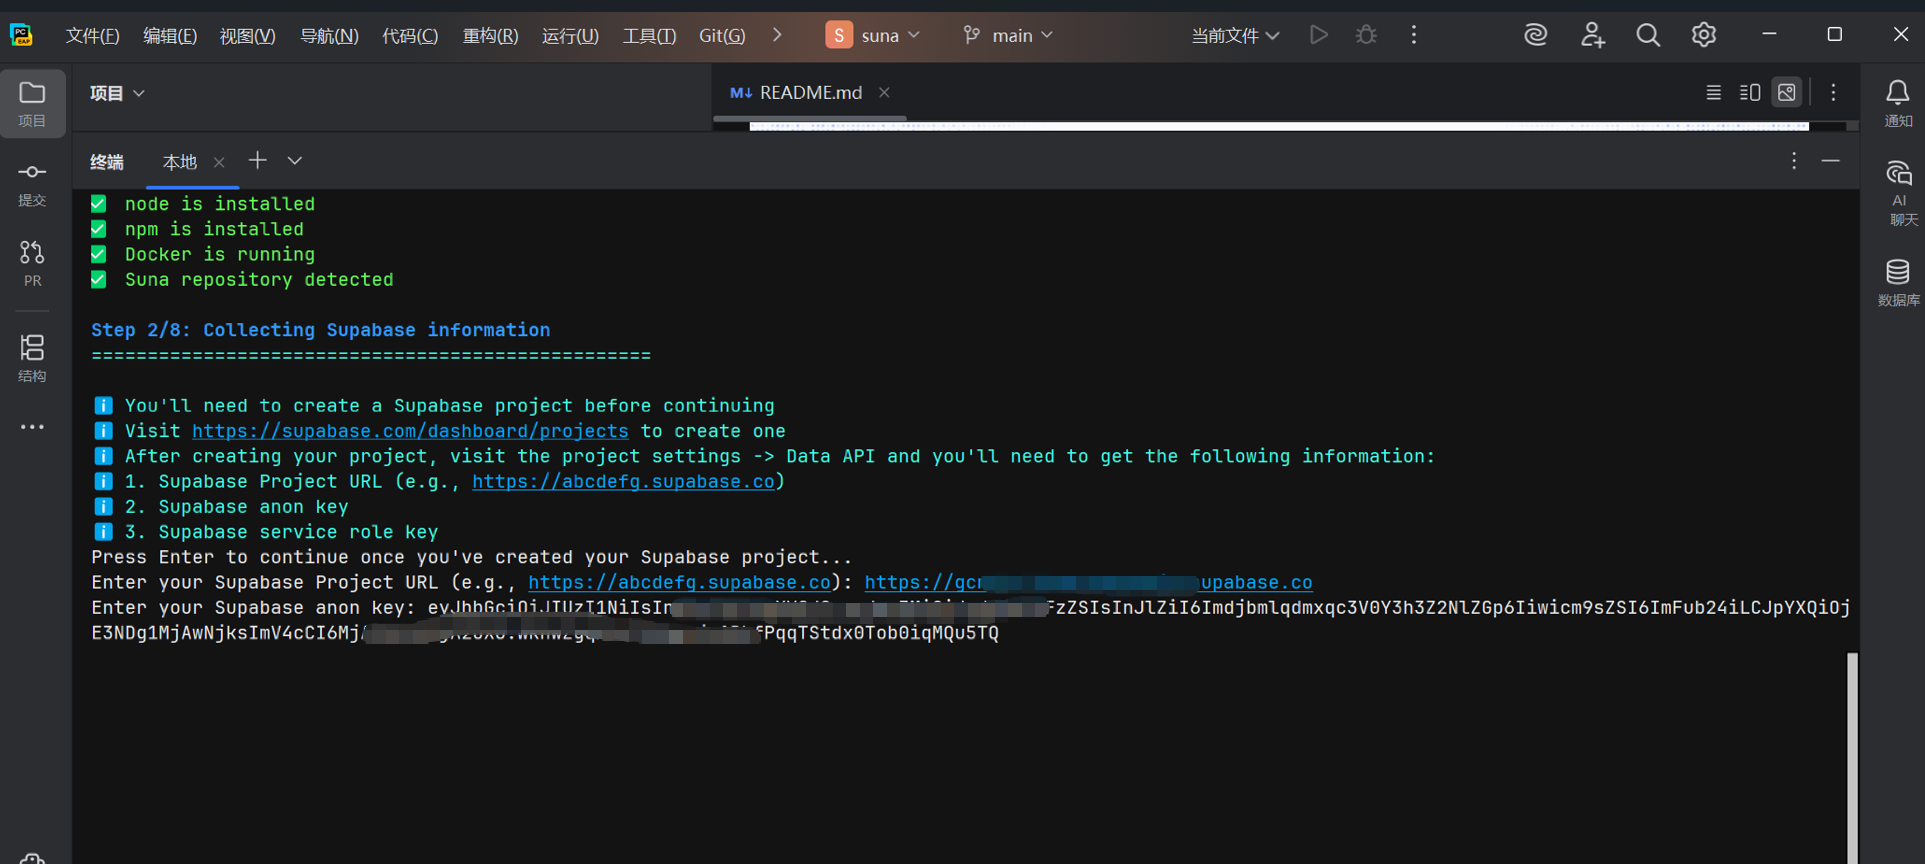The height and width of the screenshot is (864, 1925).
Task: Close the README.md editor tab
Action: click(x=884, y=92)
